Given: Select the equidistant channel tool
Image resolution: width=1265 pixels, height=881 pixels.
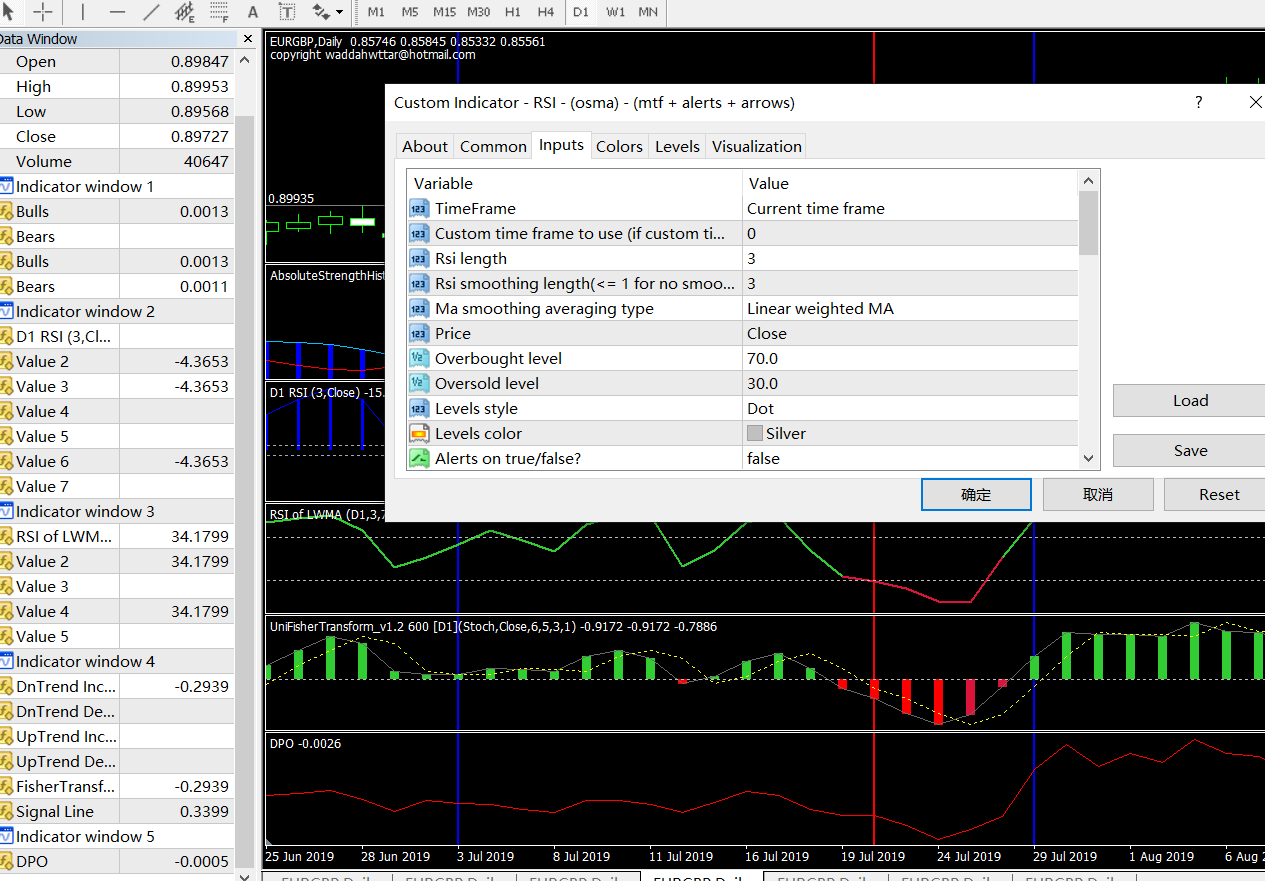Looking at the screenshot, I should 185,12.
